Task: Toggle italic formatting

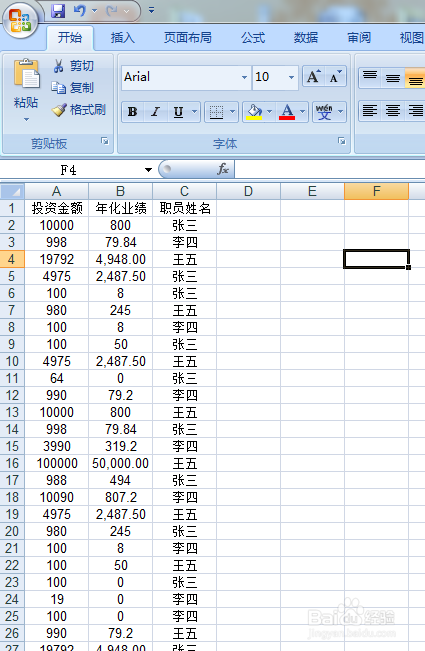Action: click(x=156, y=112)
